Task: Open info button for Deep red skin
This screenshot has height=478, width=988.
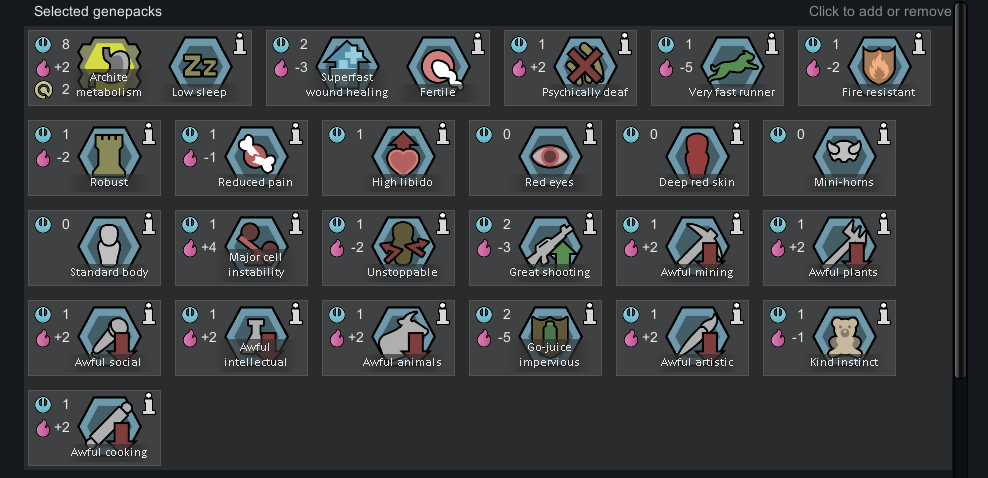Action: tap(737, 134)
